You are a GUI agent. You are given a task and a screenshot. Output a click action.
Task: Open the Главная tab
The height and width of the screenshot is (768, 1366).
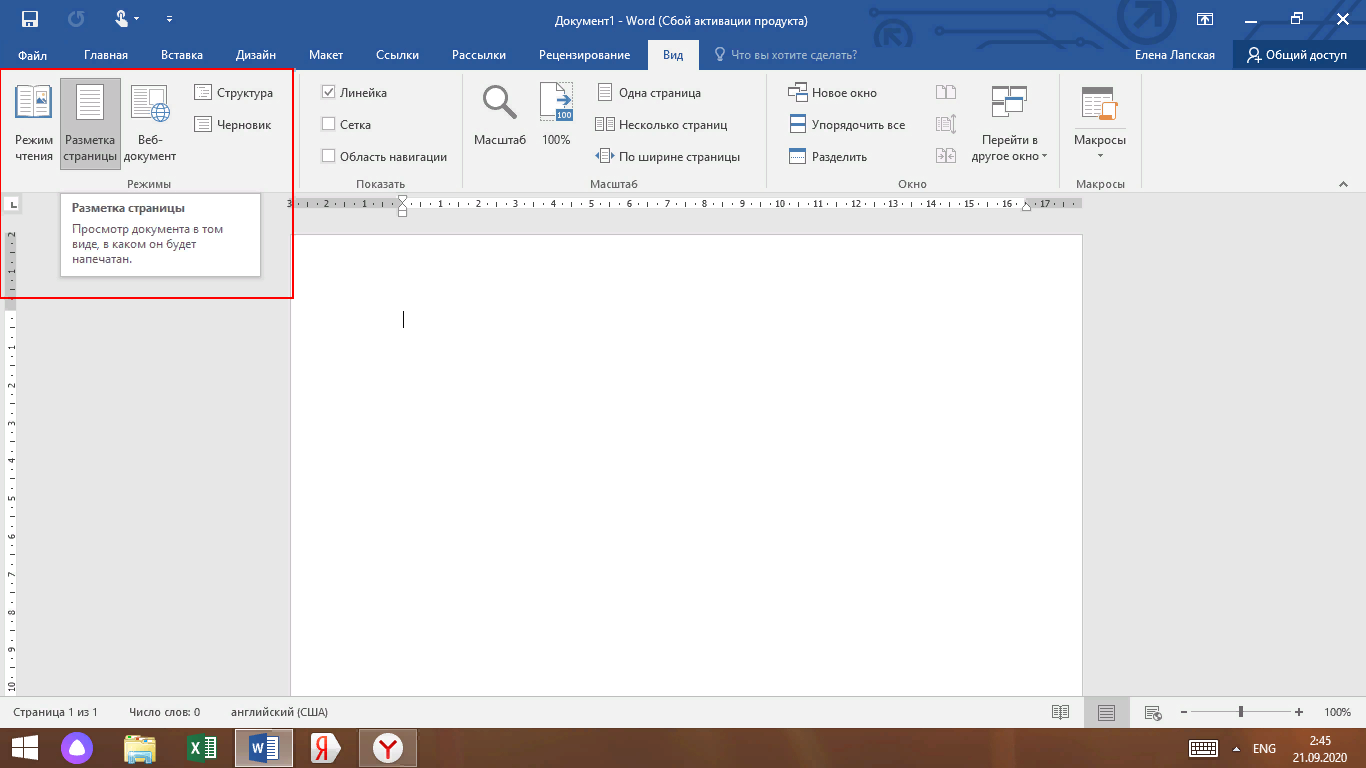(106, 55)
